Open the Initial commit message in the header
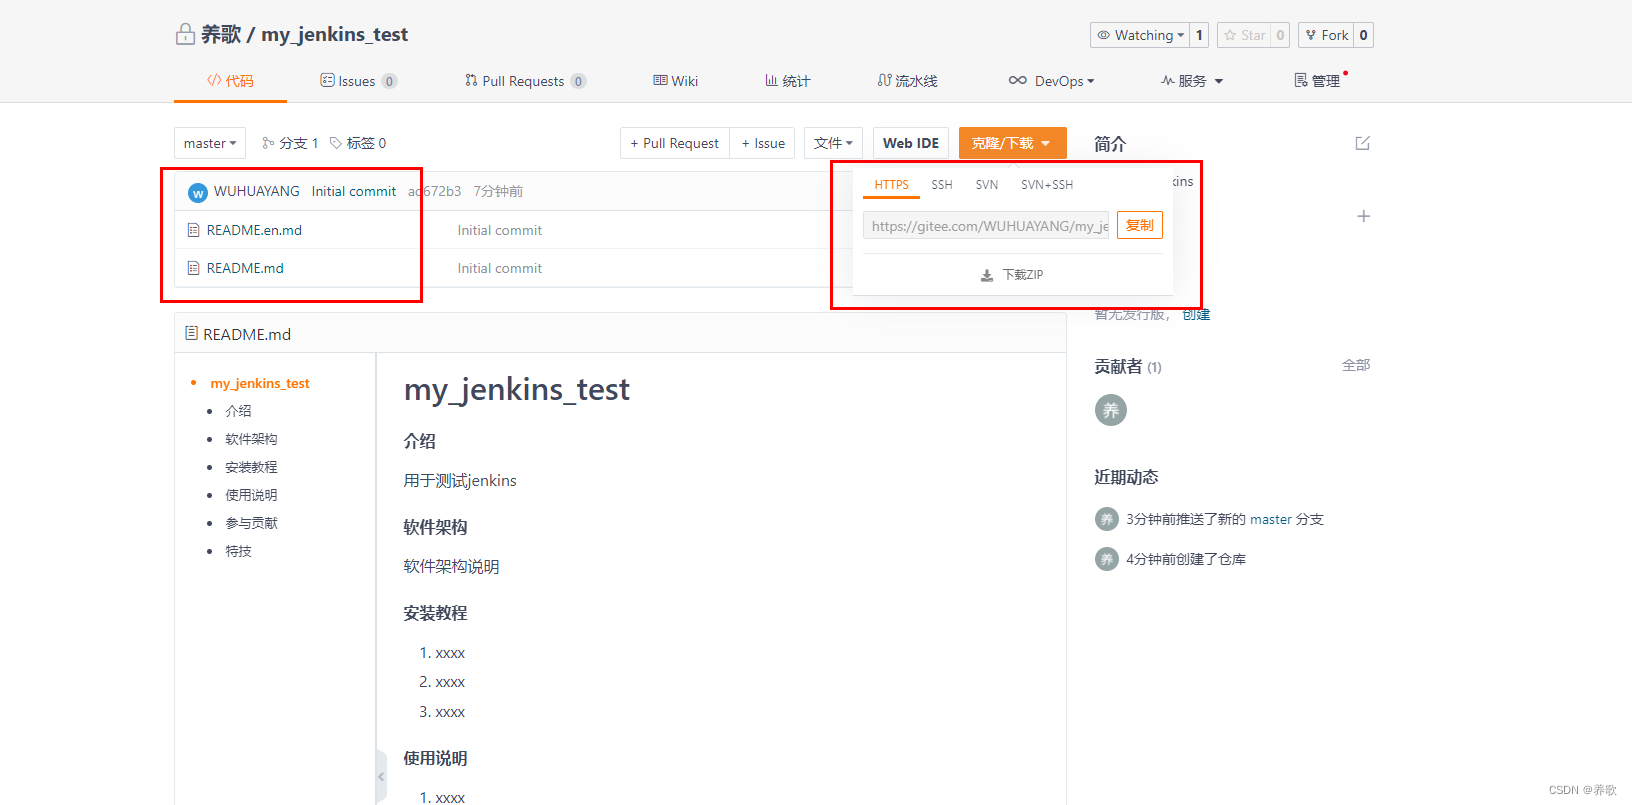 pyautogui.click(x=354, y=191)
